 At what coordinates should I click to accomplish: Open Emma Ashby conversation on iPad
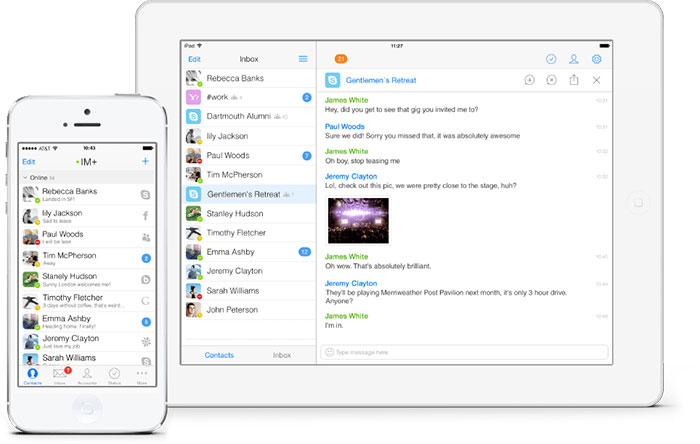point(249,252)
